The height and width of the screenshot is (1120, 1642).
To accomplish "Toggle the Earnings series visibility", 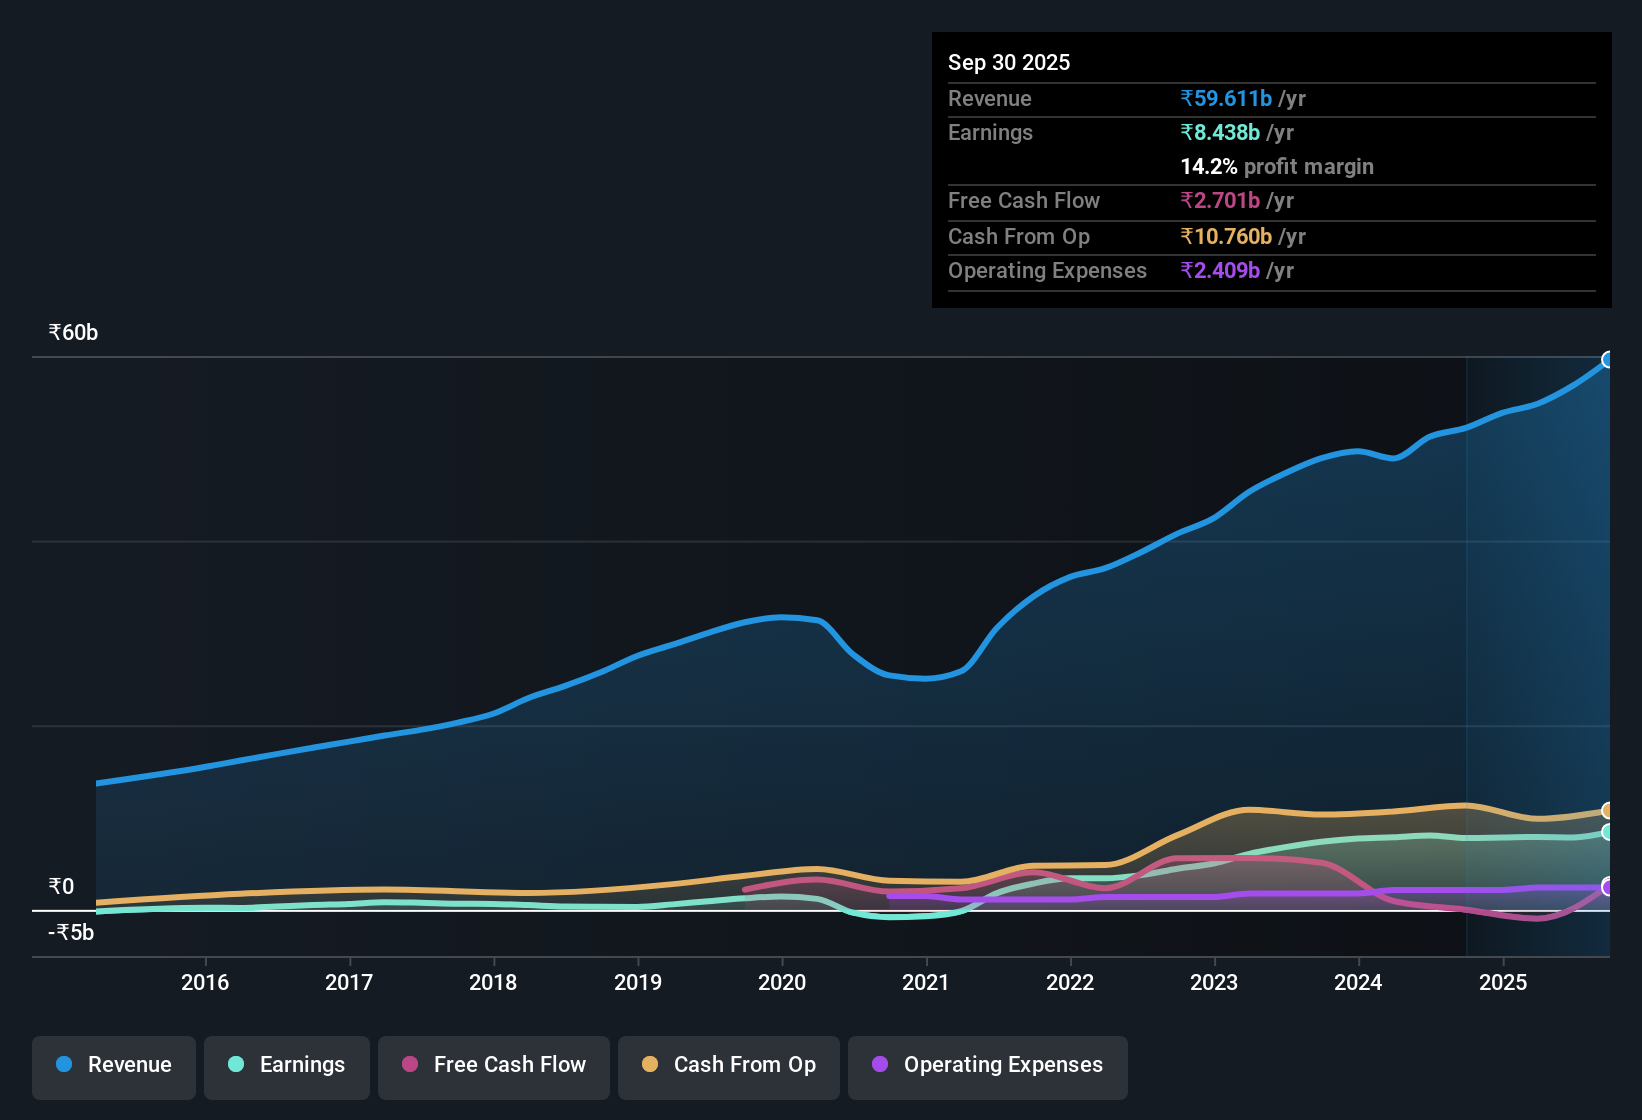I will pos(286,1065).
